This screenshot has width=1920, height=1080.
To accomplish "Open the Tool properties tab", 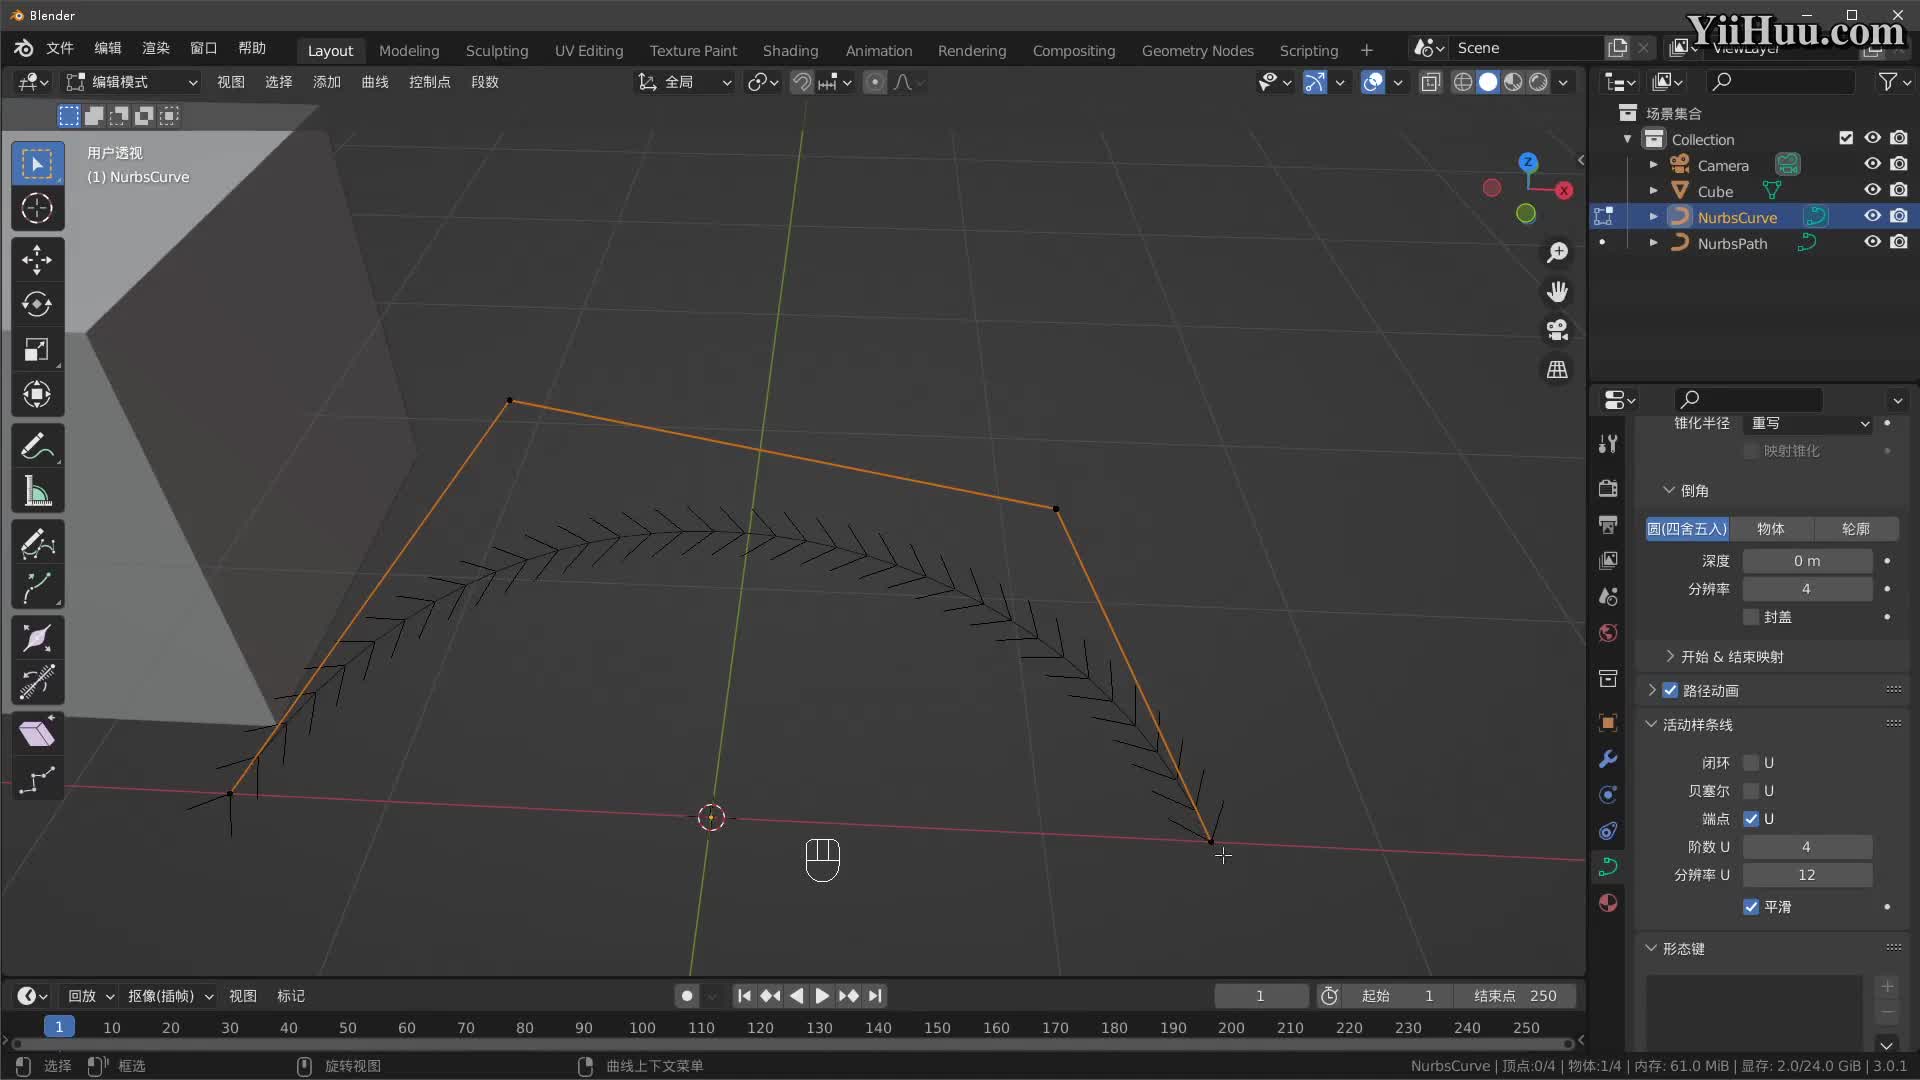I will tap(1608, 444).
